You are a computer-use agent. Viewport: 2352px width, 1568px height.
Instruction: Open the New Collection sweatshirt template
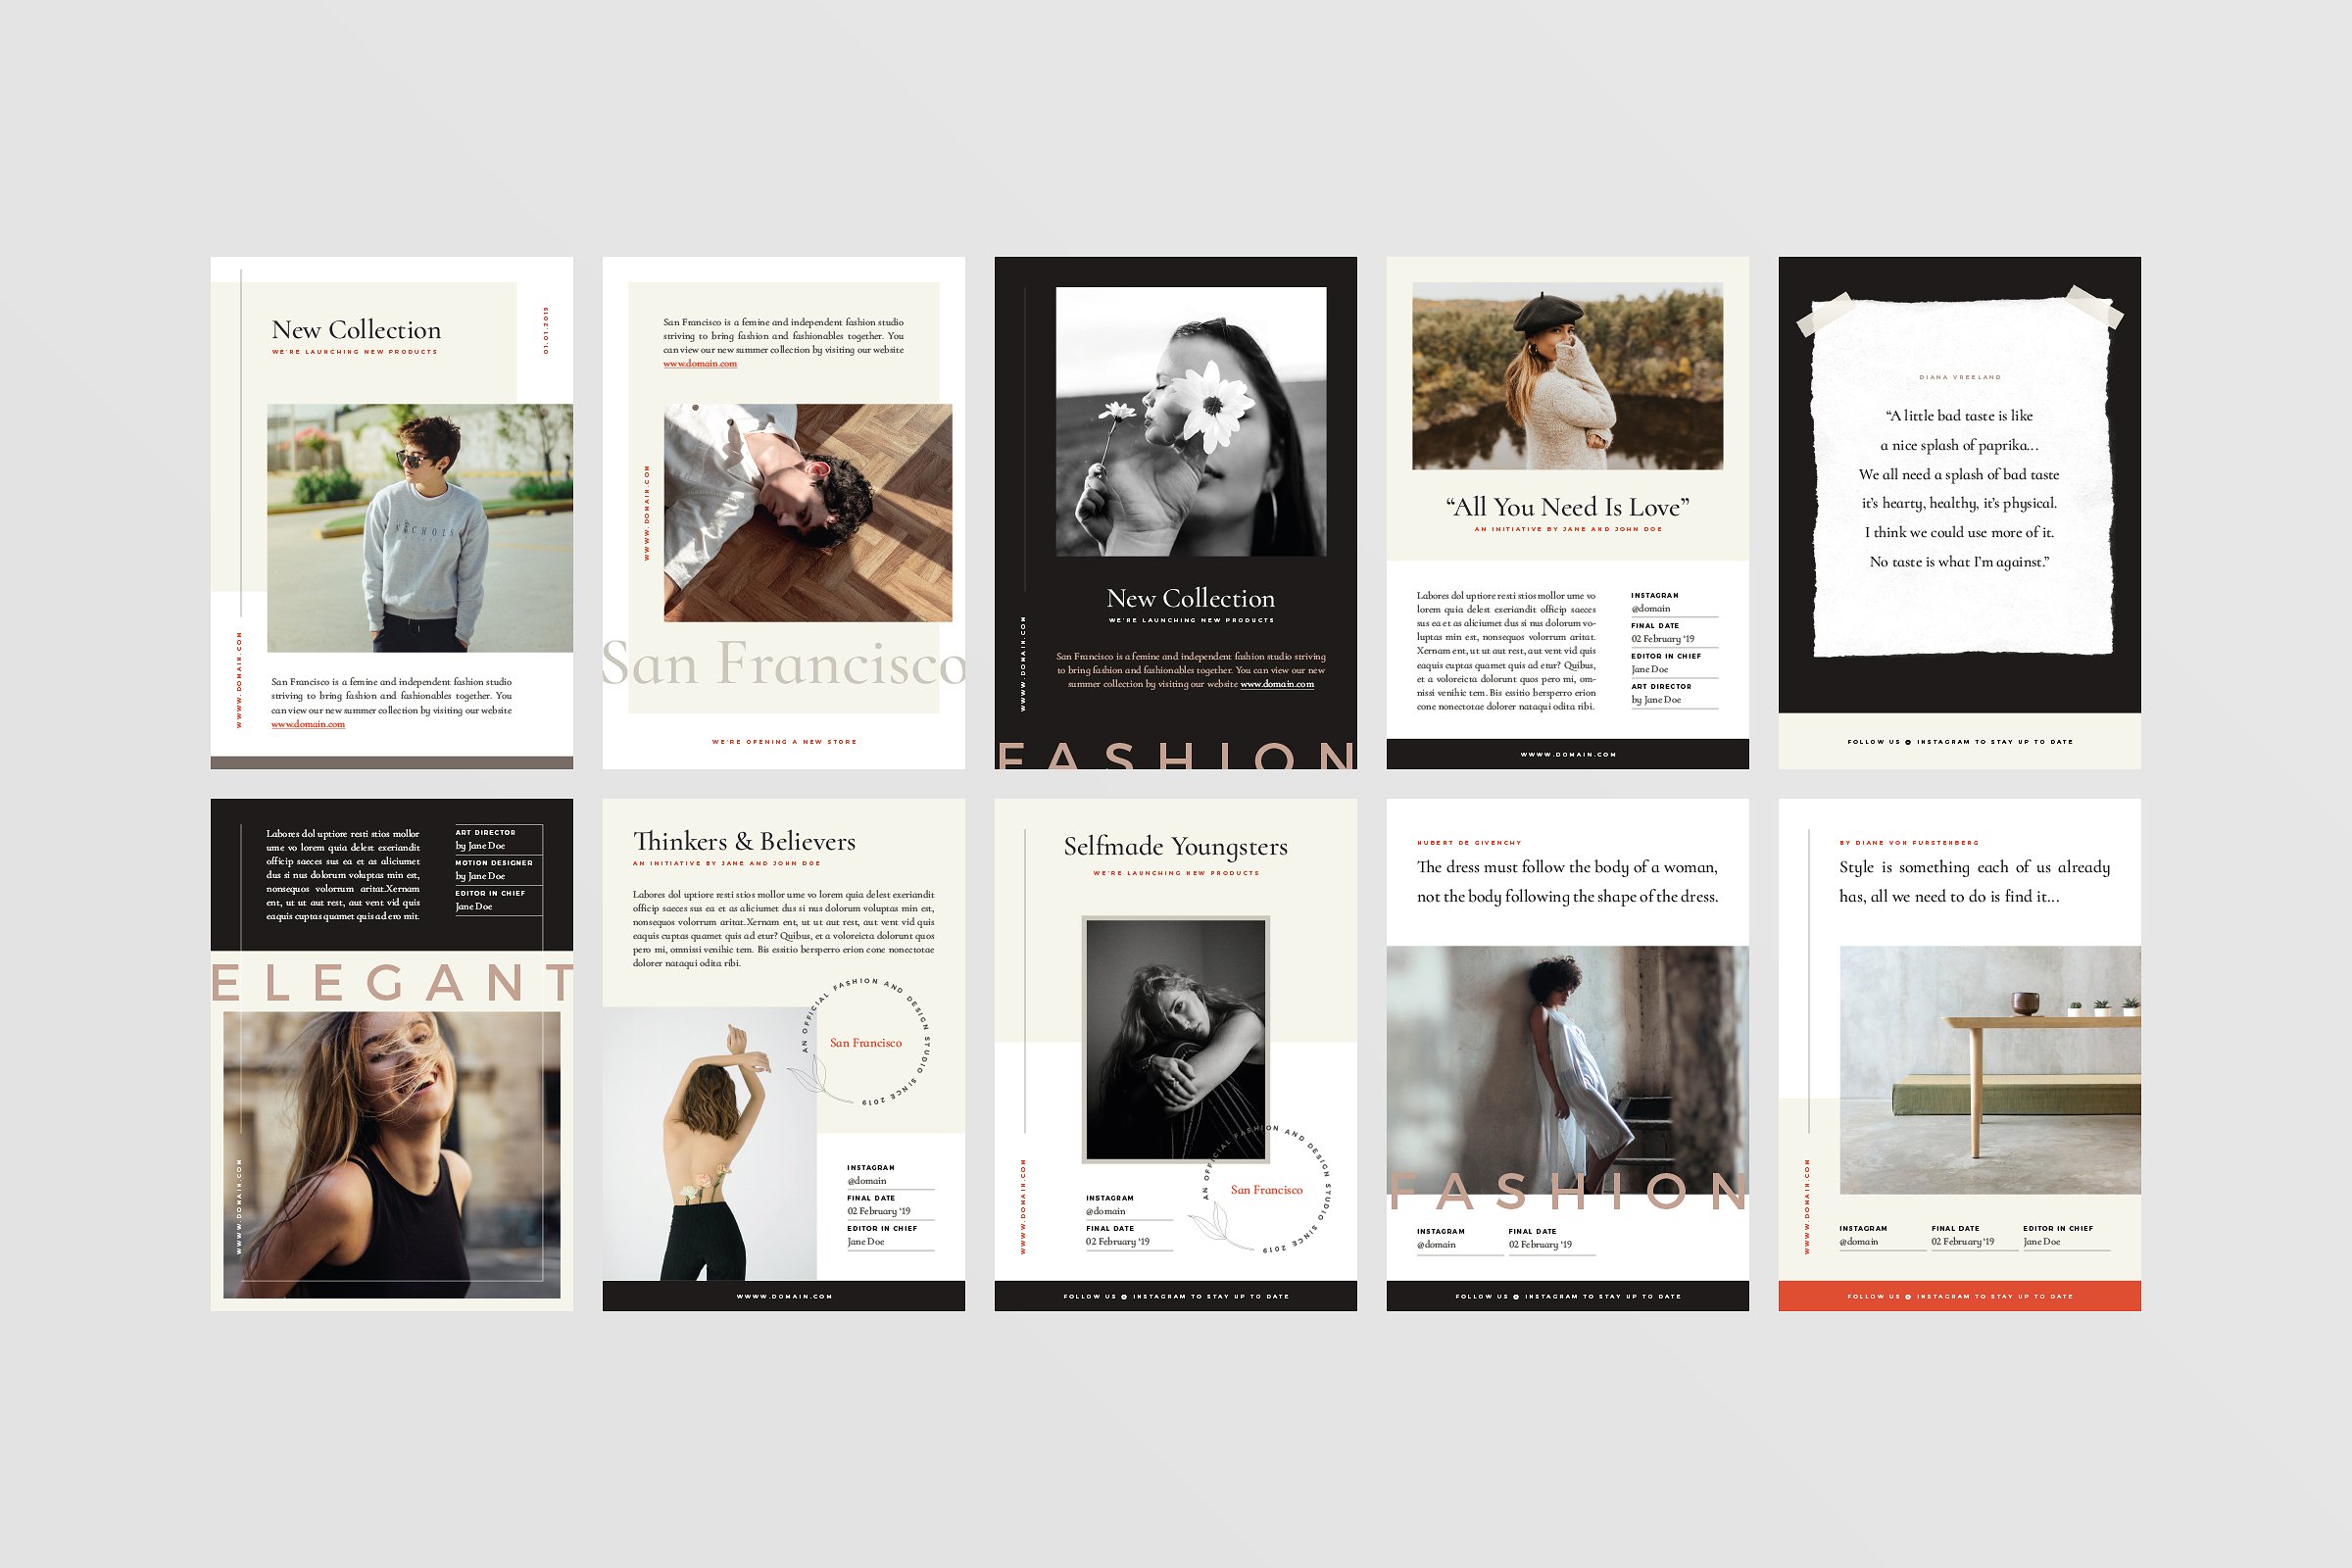click(391, 512)
